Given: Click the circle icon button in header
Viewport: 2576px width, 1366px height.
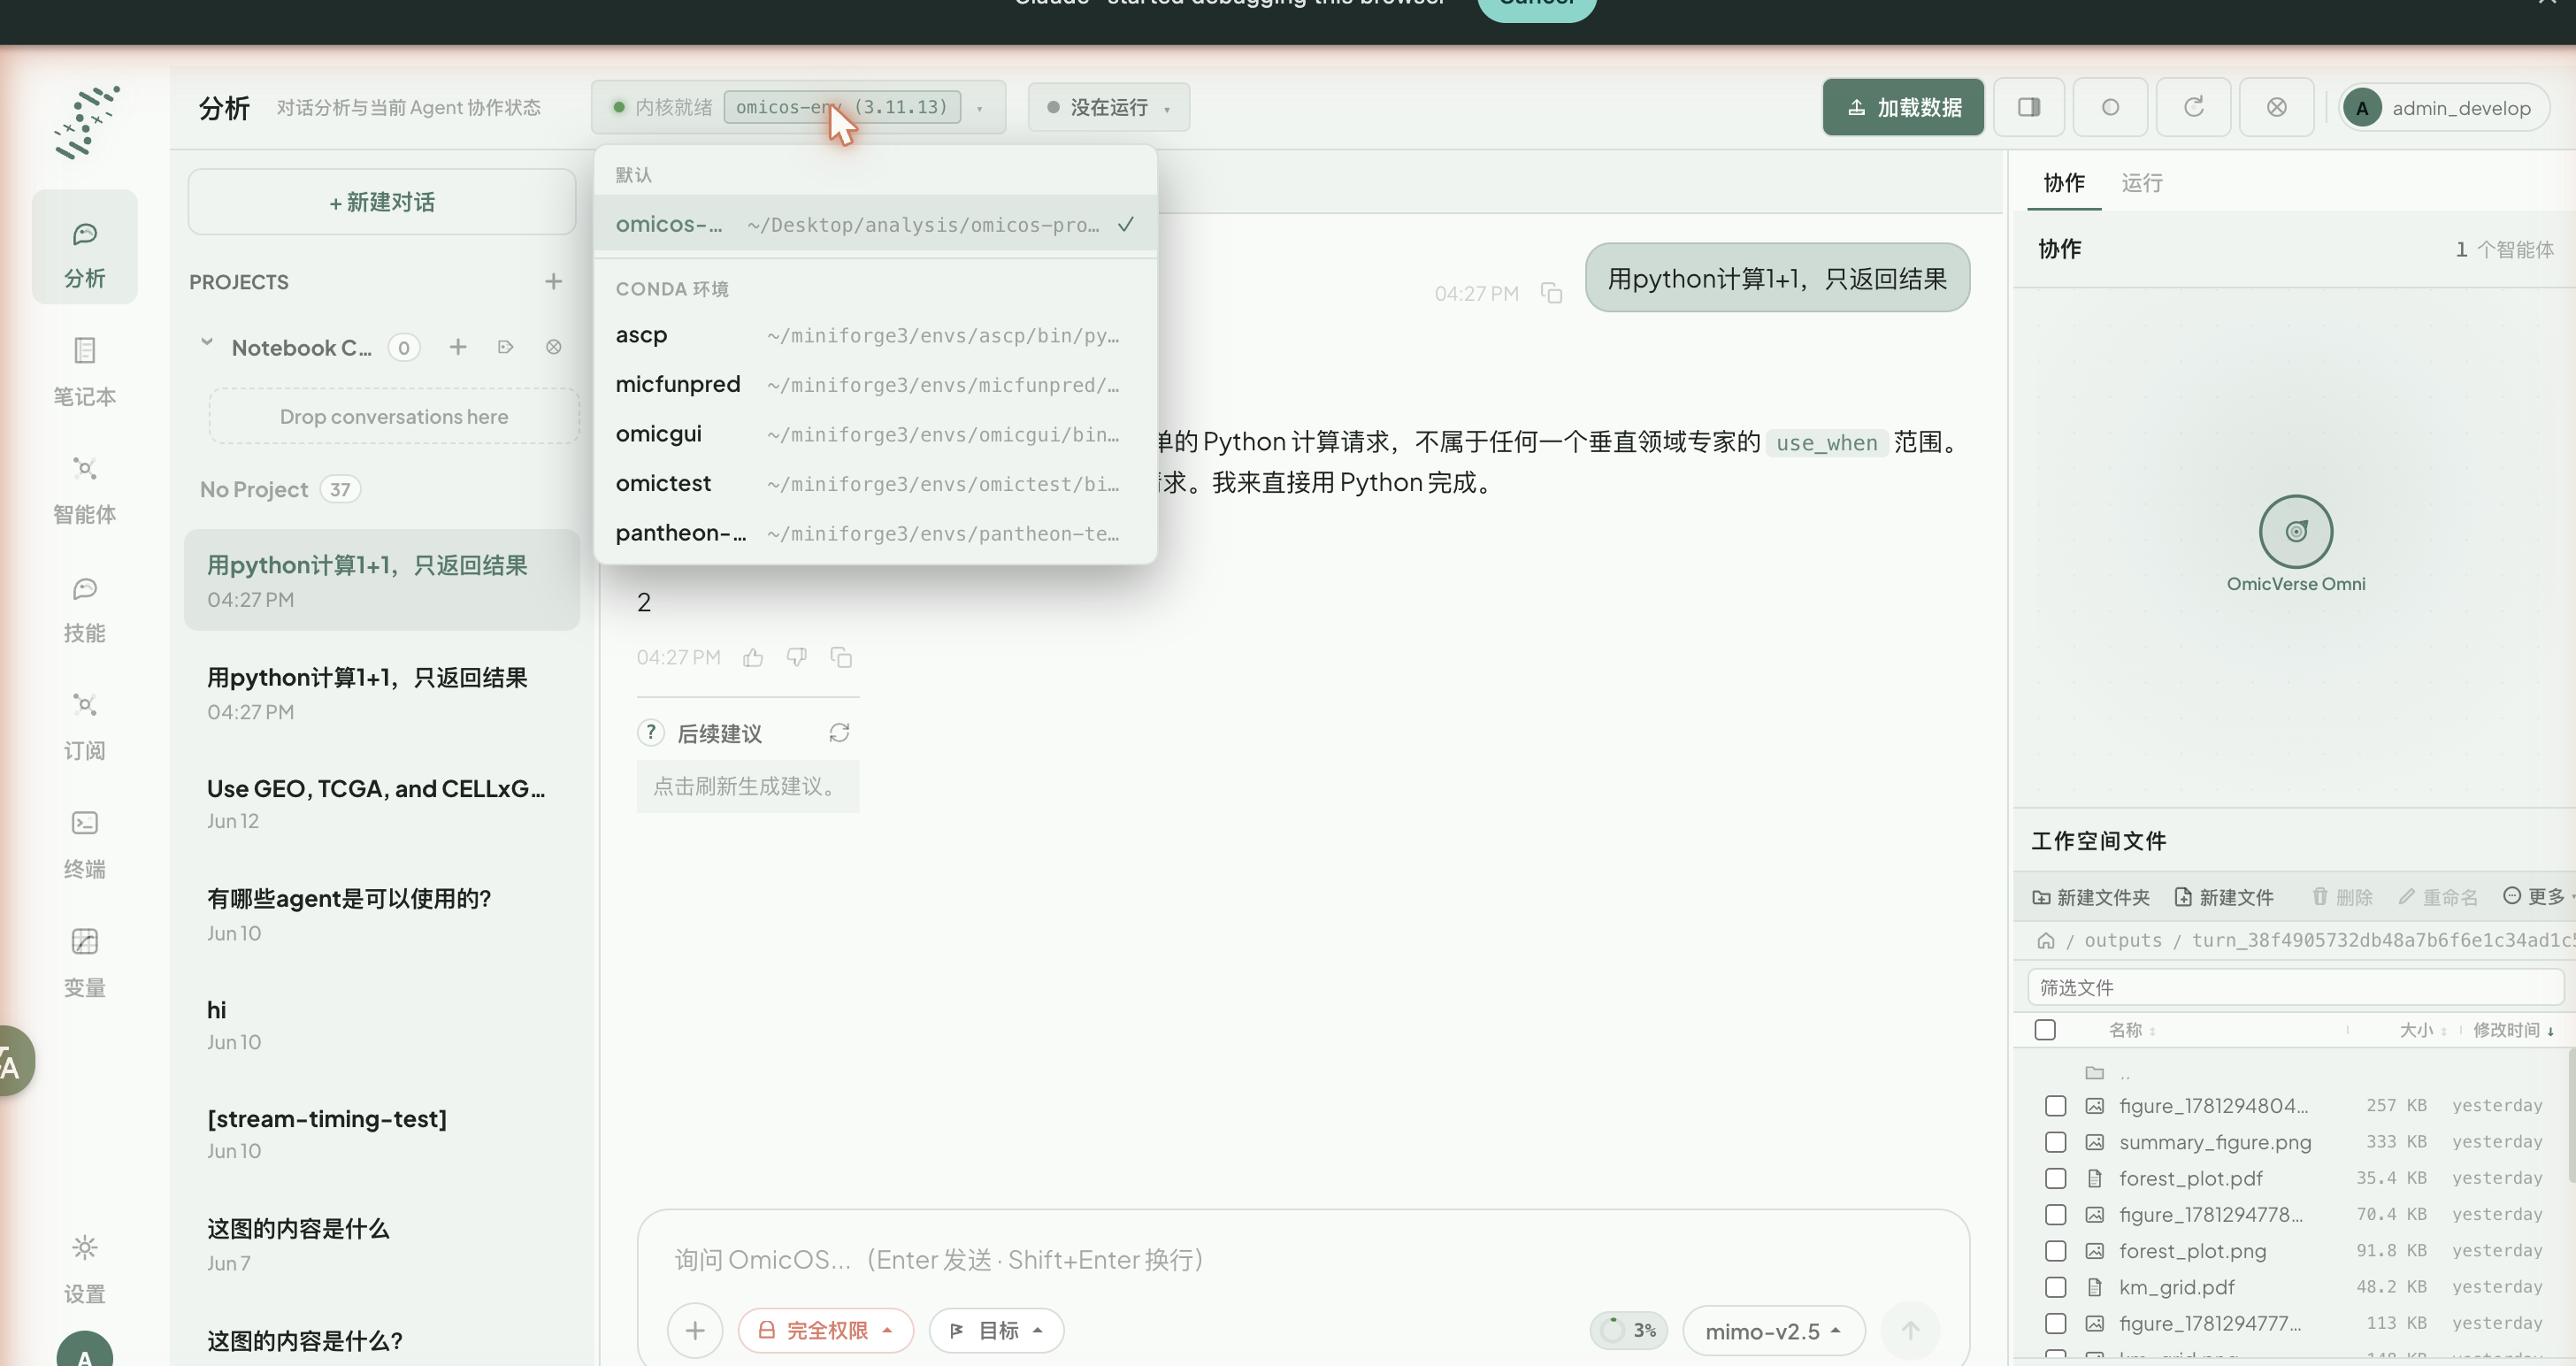Looking at the screenshot, I should click(x=2110, y=107).
